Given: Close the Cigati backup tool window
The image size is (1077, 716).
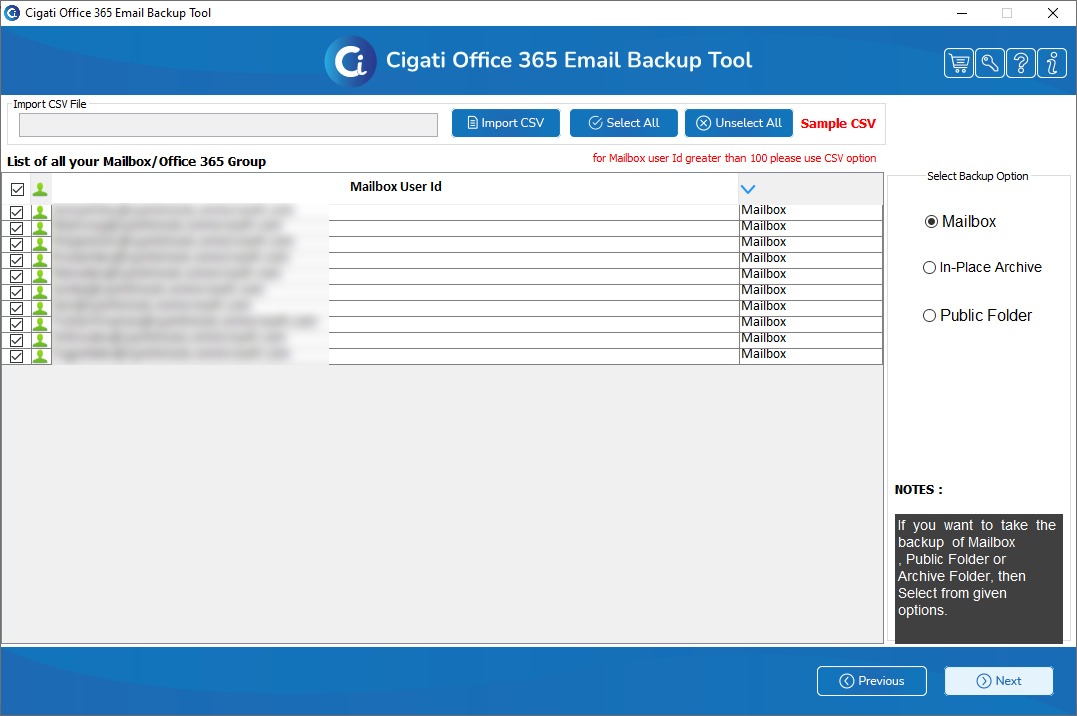Looking at the screenshot, I should pos(1052,13).
